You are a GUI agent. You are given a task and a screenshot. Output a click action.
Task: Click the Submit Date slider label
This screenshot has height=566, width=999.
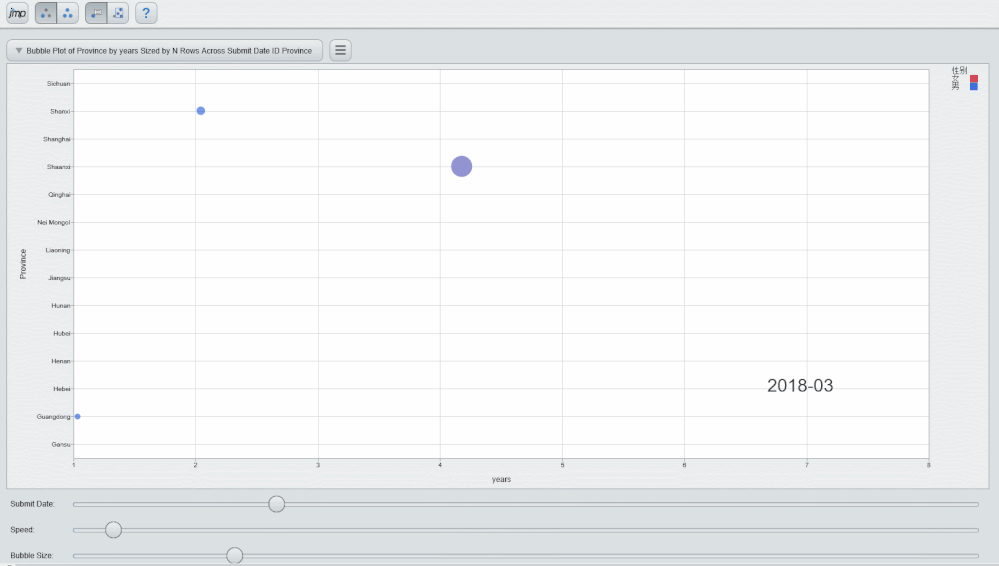click(x=32, y=504)
